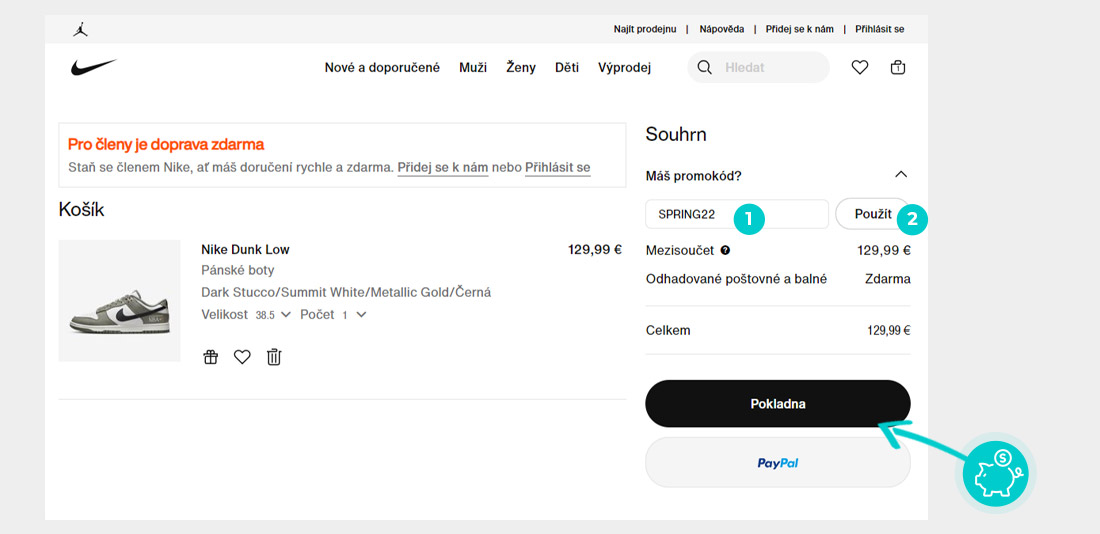Add Nike Dunk Low to favorites
This screenshot has height=534, width=1100.
(x=242, y=357)
